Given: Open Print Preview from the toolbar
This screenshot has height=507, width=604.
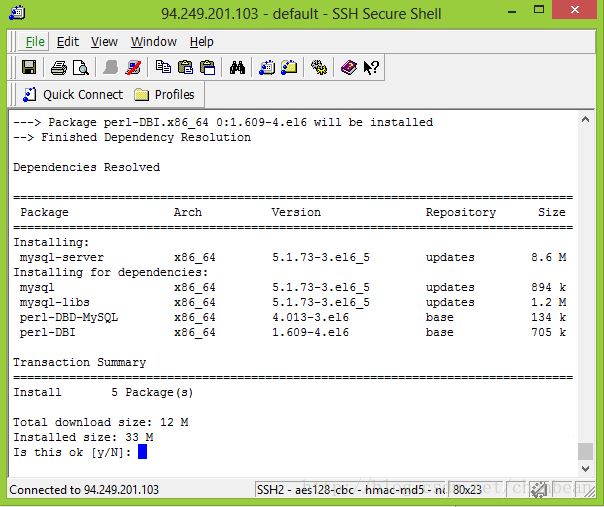Looking at the screenshot, I should pyautogui.click(x=80, y=68).
